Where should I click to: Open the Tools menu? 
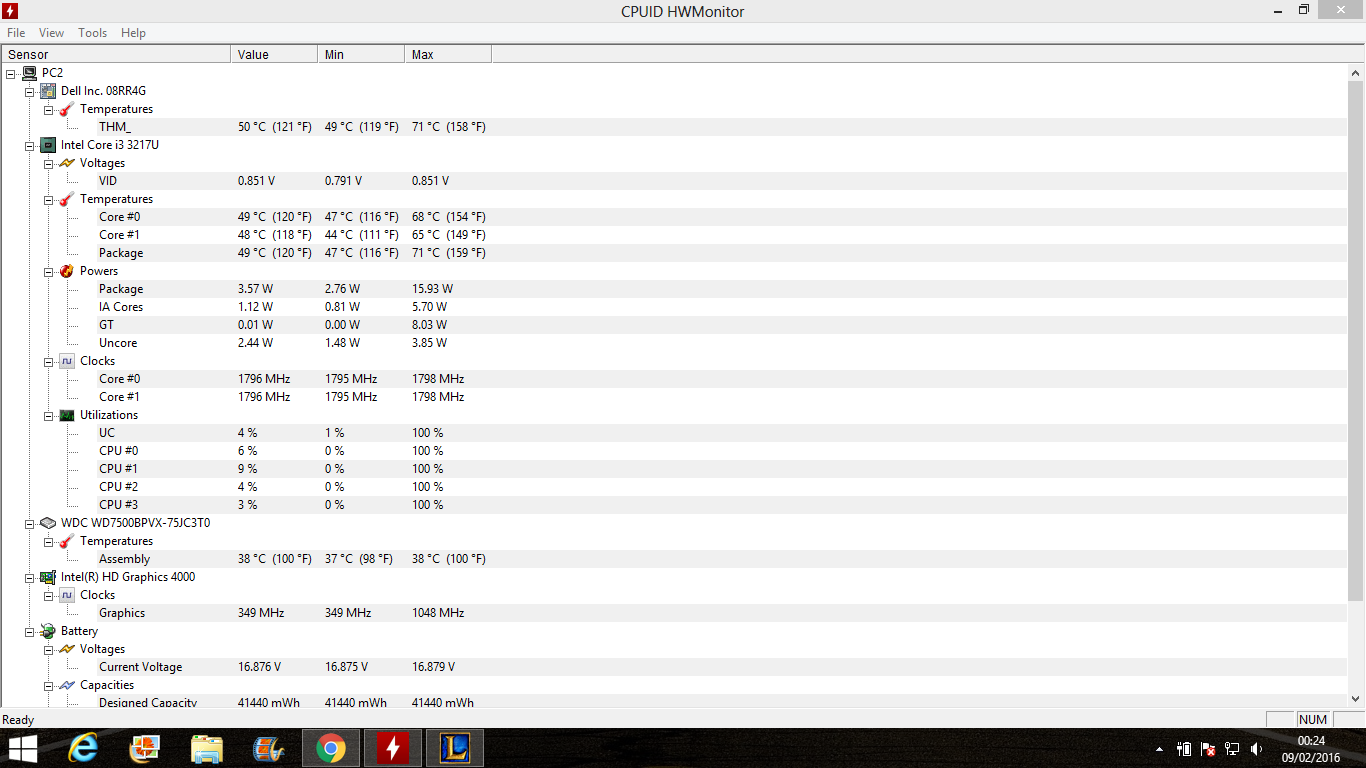tap(93, 33)
